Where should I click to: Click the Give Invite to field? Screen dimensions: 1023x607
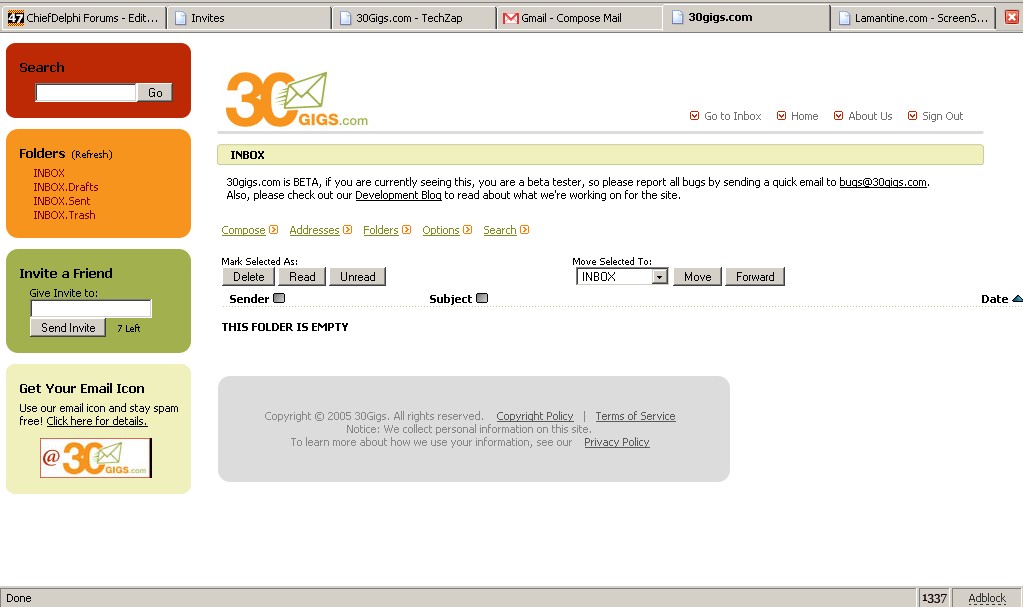[x=91, y=308]
